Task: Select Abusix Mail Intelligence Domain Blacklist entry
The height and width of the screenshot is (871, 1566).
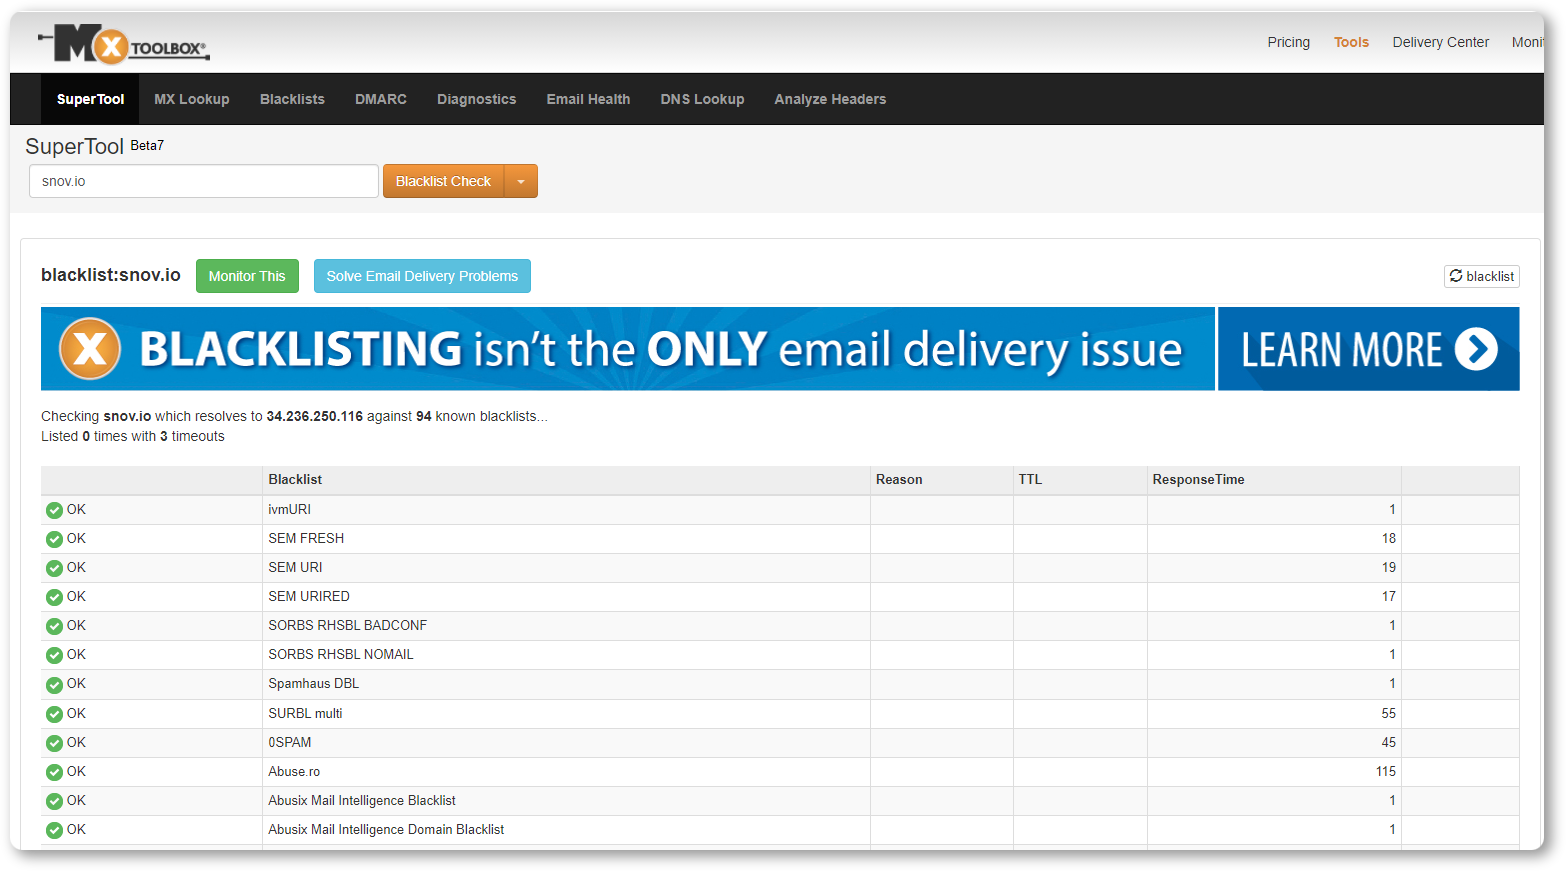Action: tap(386, 830)
